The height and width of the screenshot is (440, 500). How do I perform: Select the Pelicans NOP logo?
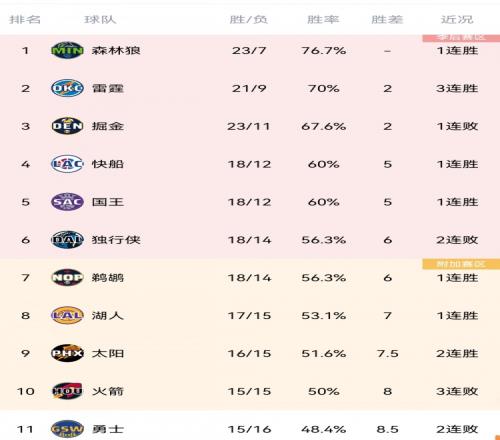67,277
